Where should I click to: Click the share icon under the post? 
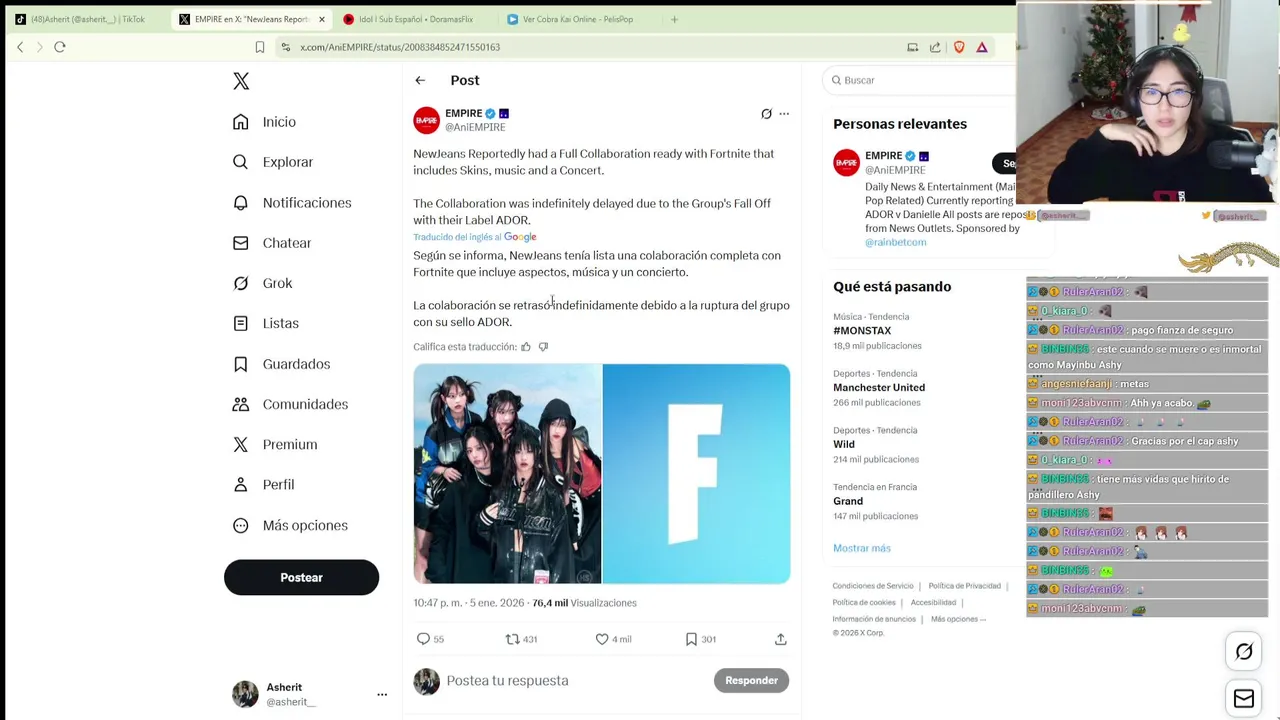[781, 639]
